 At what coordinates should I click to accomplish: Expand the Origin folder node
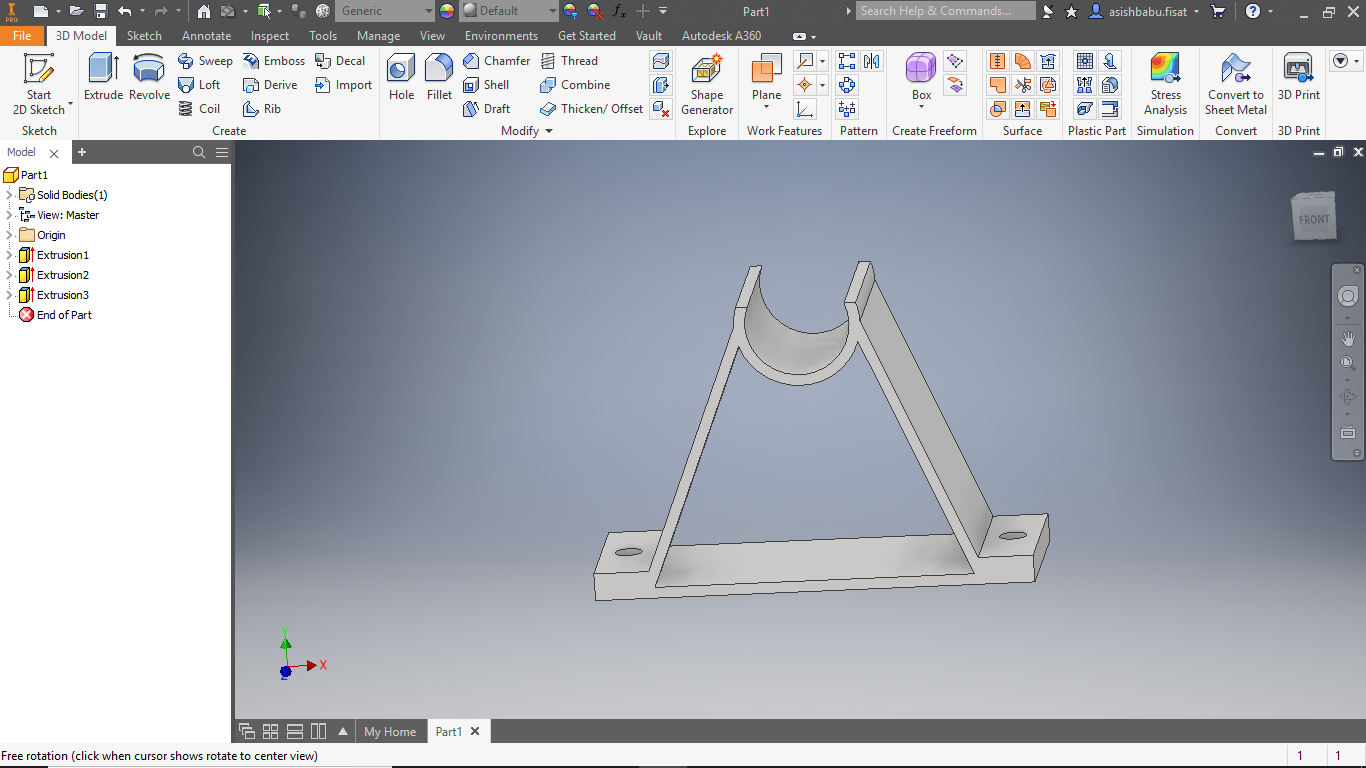tap(9, 235)
